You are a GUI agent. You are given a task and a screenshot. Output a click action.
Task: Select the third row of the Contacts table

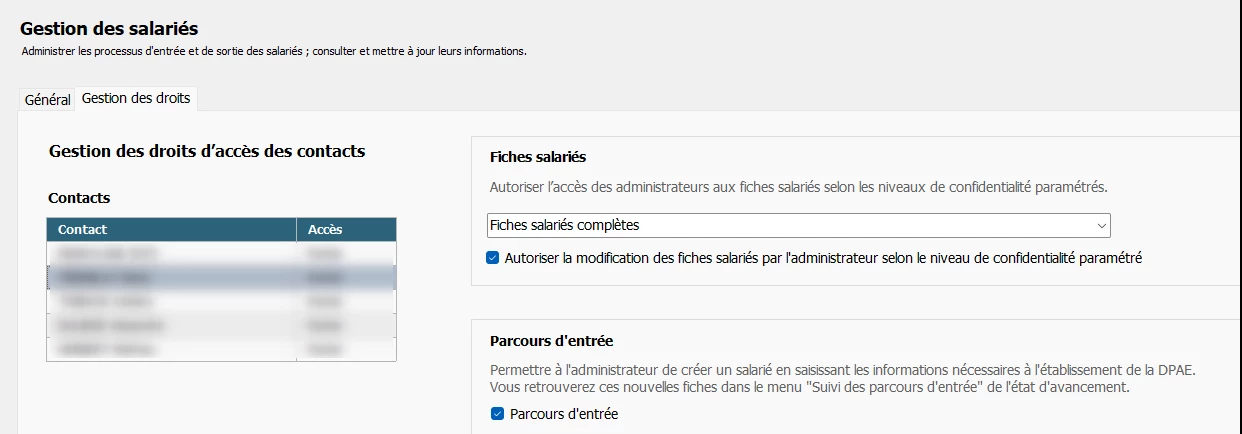pyautogui.click(x=171, y=301)
